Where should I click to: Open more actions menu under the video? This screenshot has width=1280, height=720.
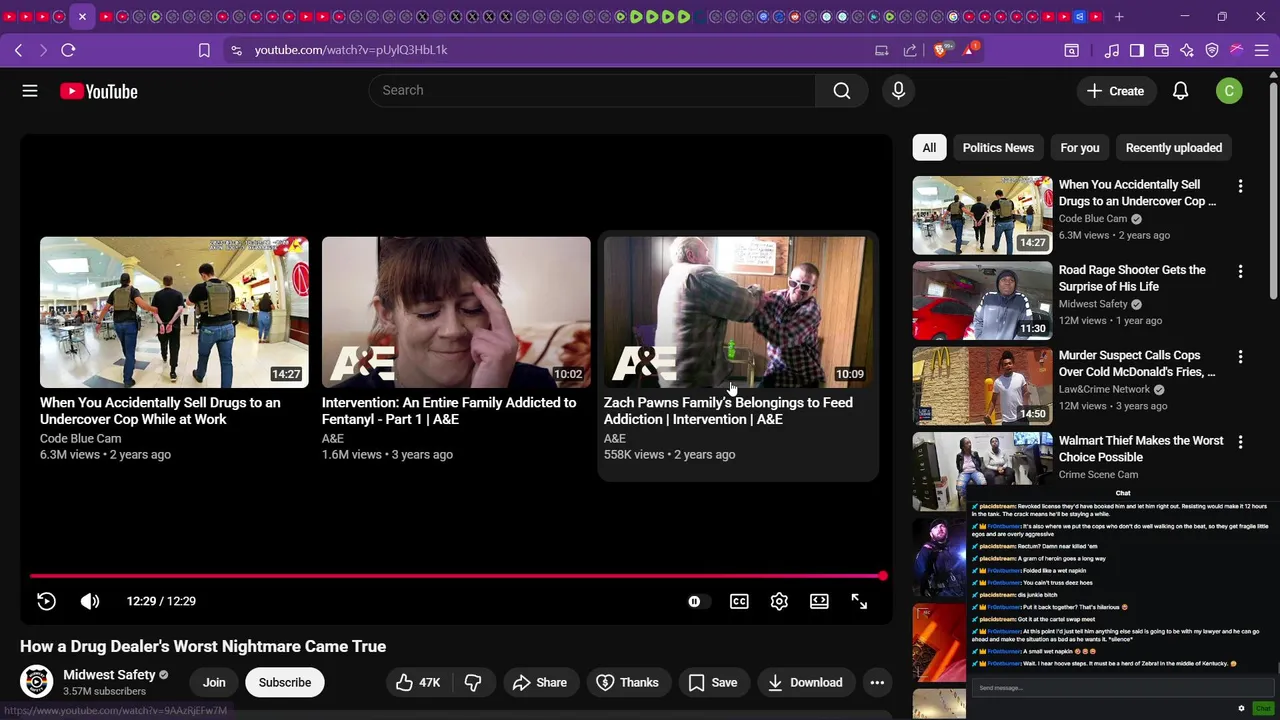[877, 682]
